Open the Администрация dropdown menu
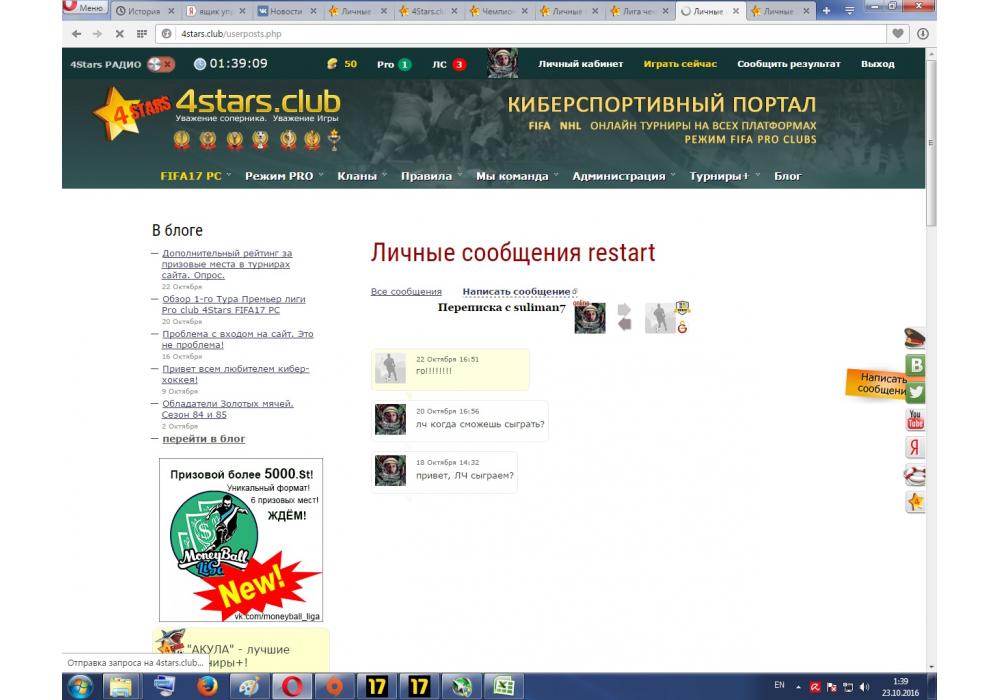The image size is (1000, 700). [x=622, y=176]
